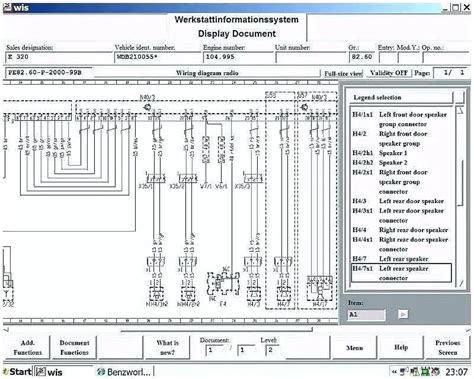Select legend entry H4/3 Left rear door speaker
Viewport: 474px width, 379px height.
point(398,201)
